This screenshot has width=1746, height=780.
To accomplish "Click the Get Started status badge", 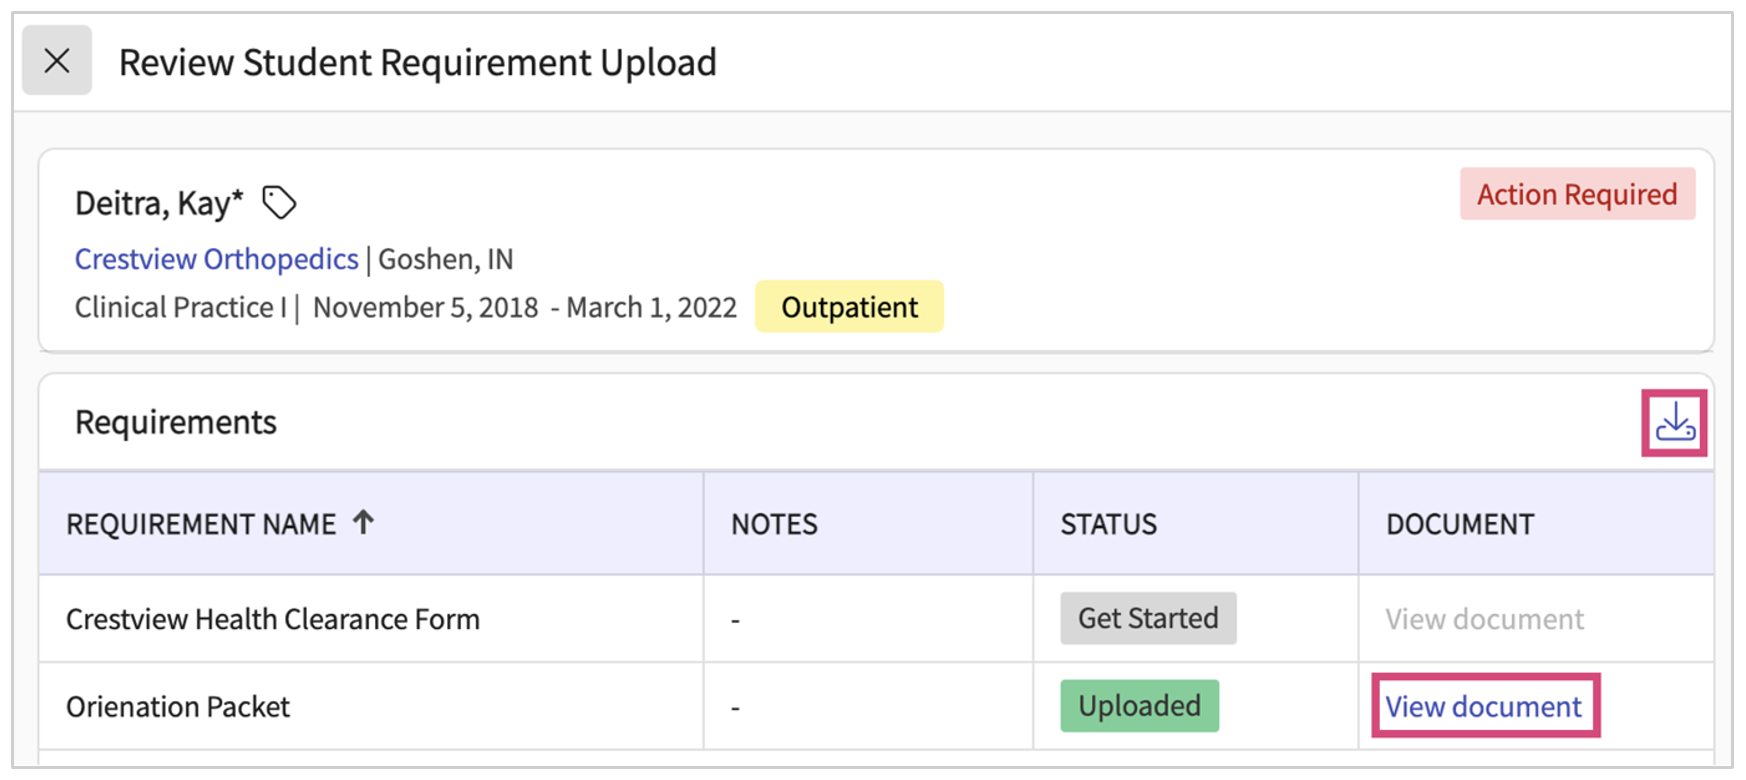I will tap(1147, 618).
